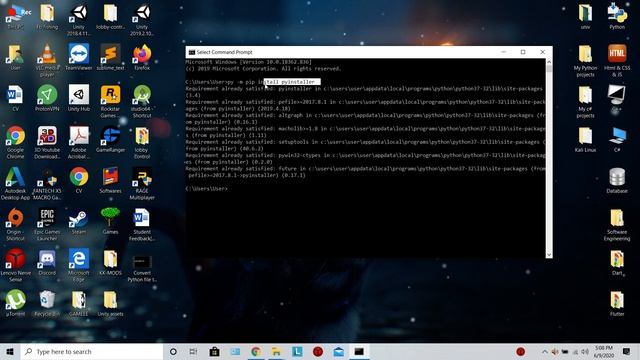Open the CV Word document icon
The height and width of the screenshot is (360, 640).
[15, 98]
